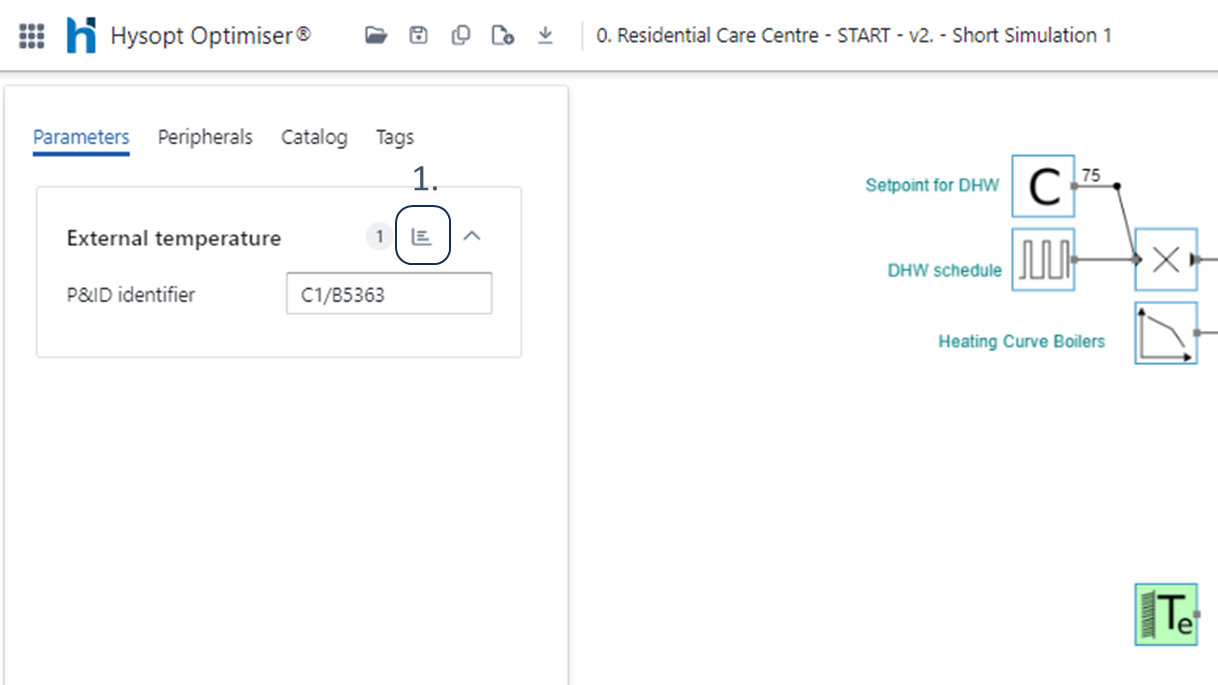The width and height of the screenshot is (1218, 685).
Task: Open the Tags tab
Action: 395,137
